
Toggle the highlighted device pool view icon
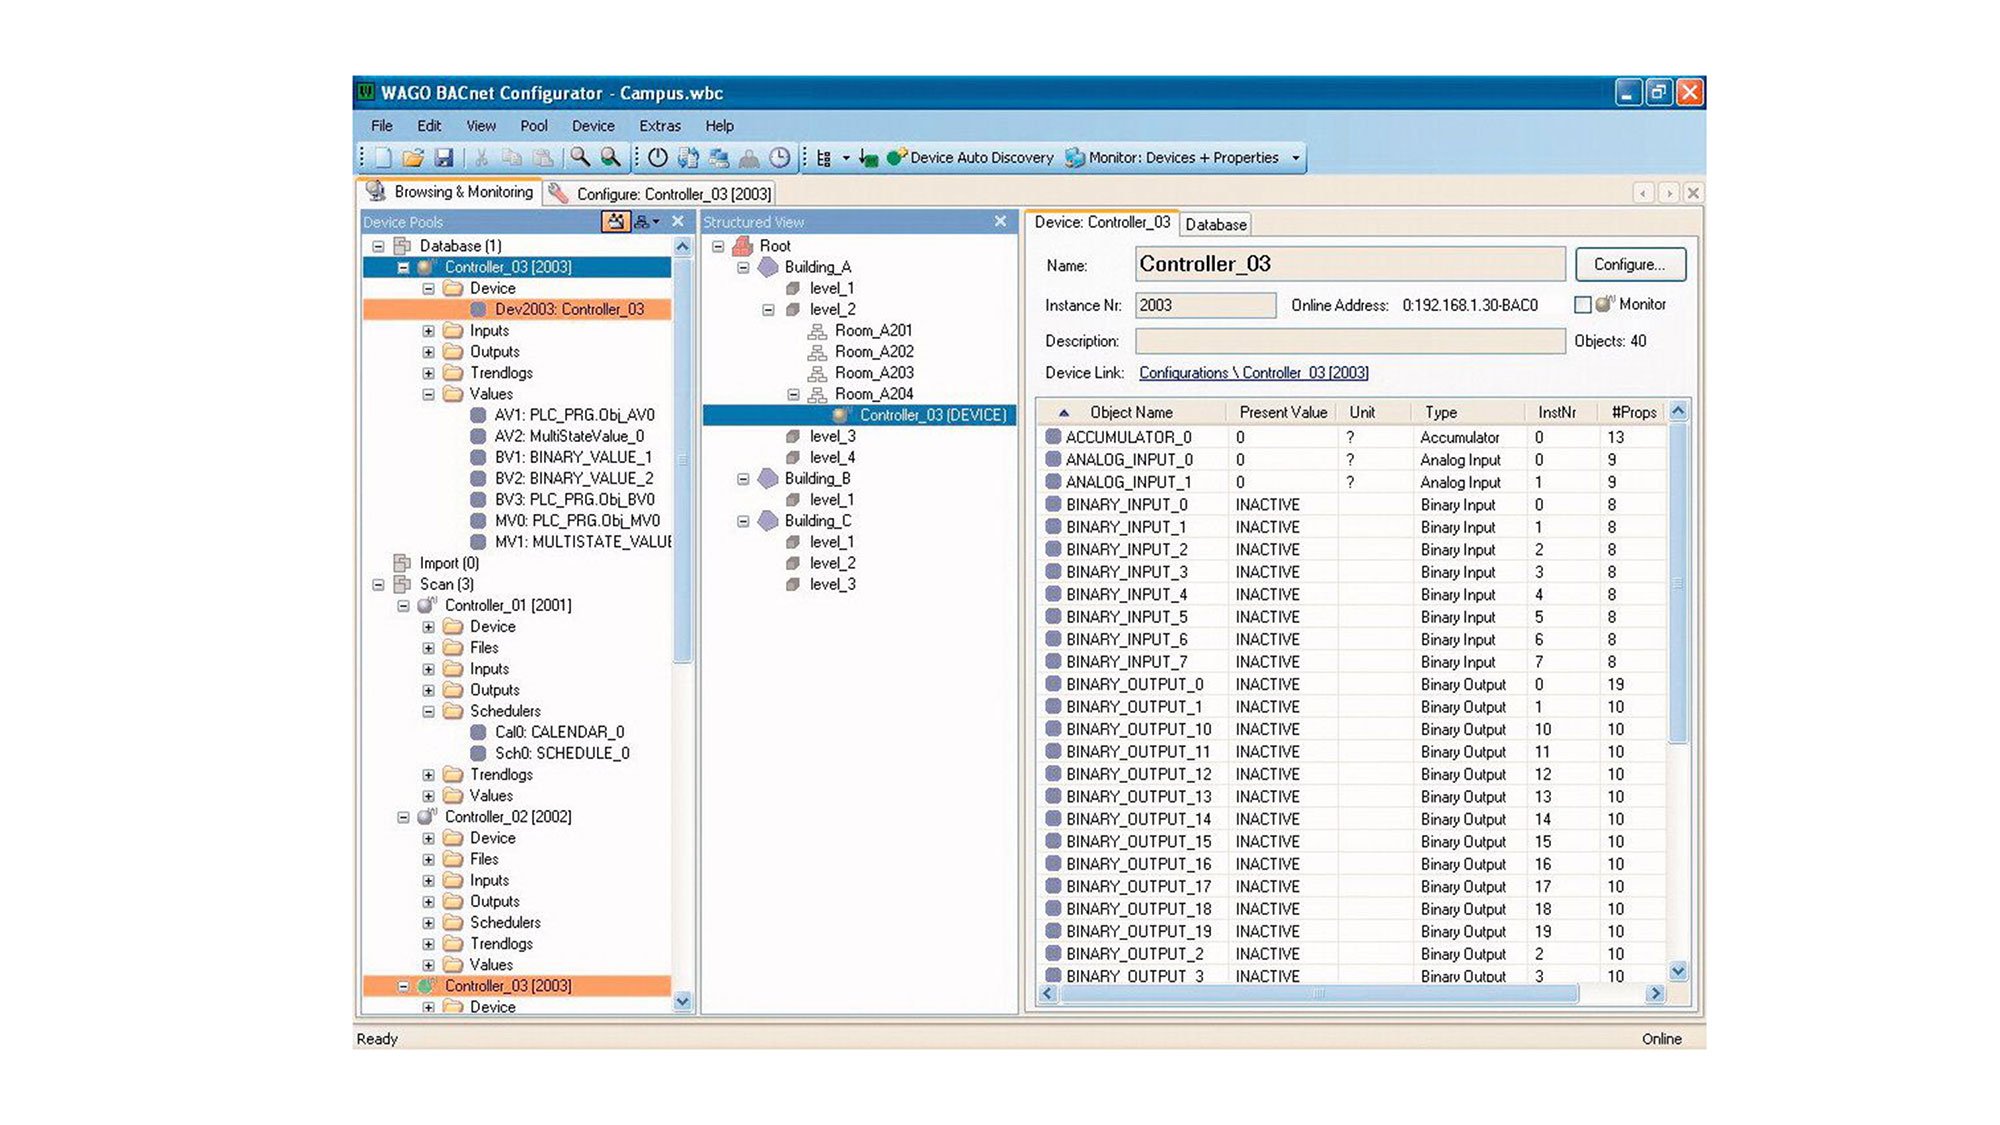[x=616, y=221]
